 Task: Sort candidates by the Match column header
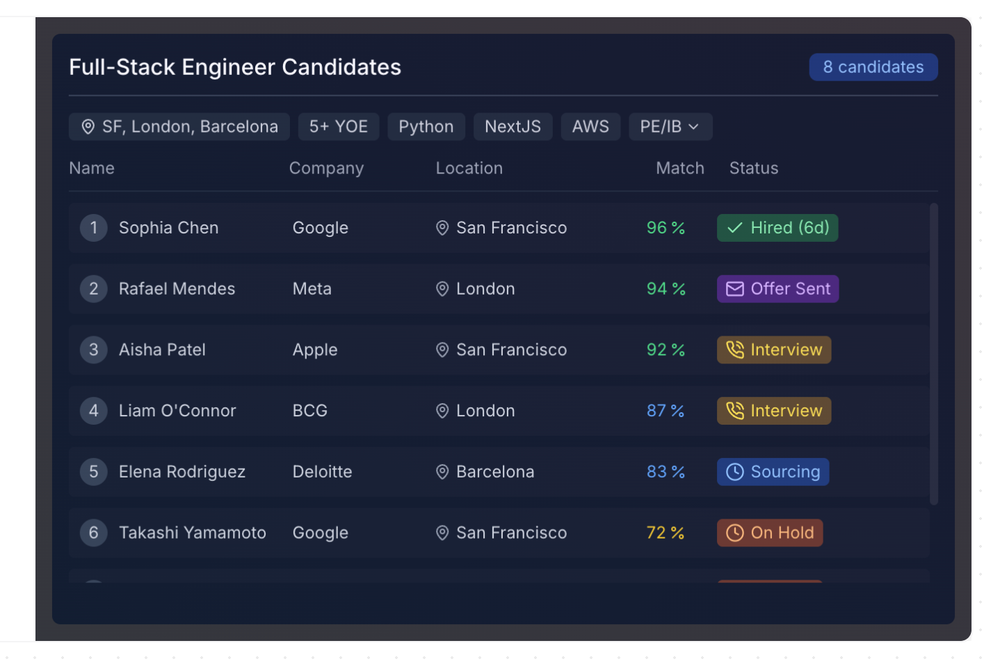[680, 168]
